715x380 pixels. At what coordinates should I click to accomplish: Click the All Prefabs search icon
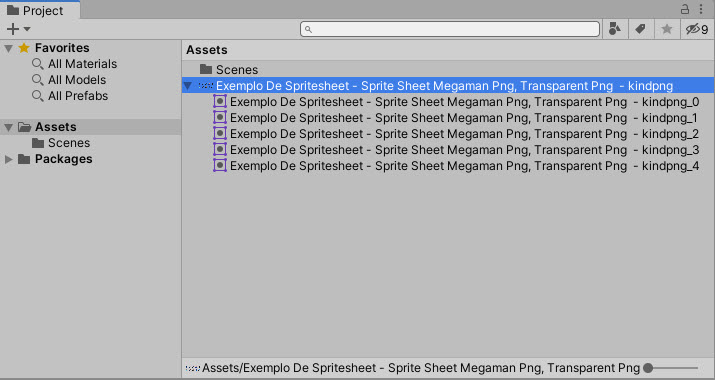38,96
